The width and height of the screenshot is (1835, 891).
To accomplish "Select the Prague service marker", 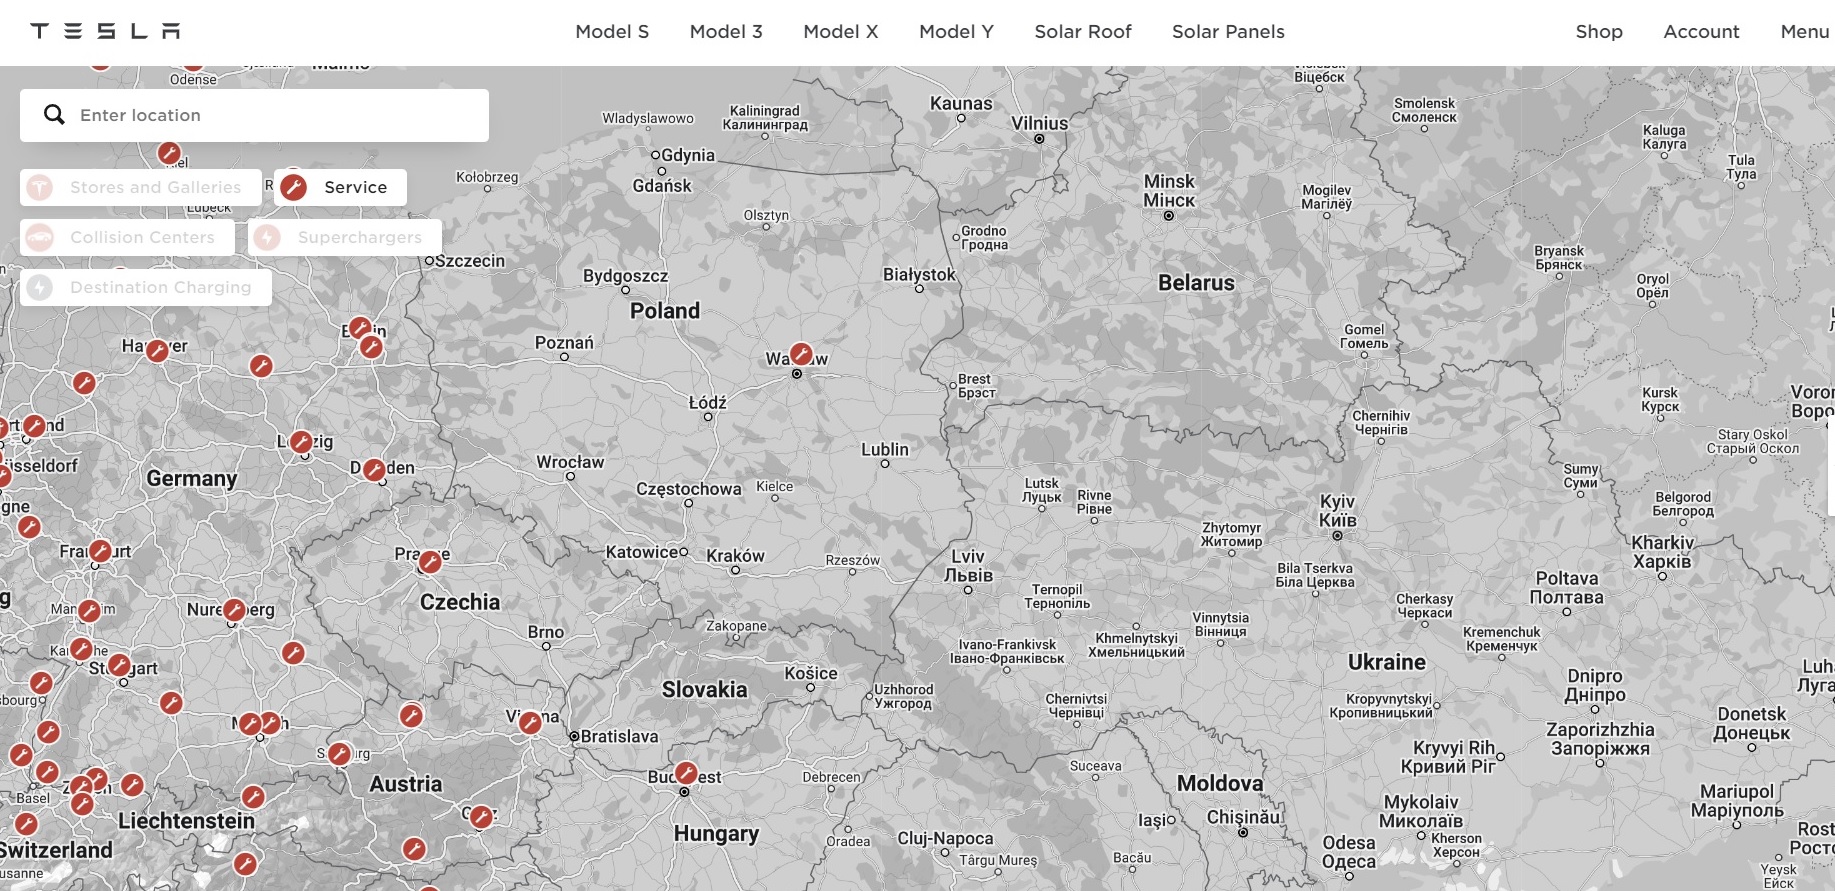I will 430,562.
